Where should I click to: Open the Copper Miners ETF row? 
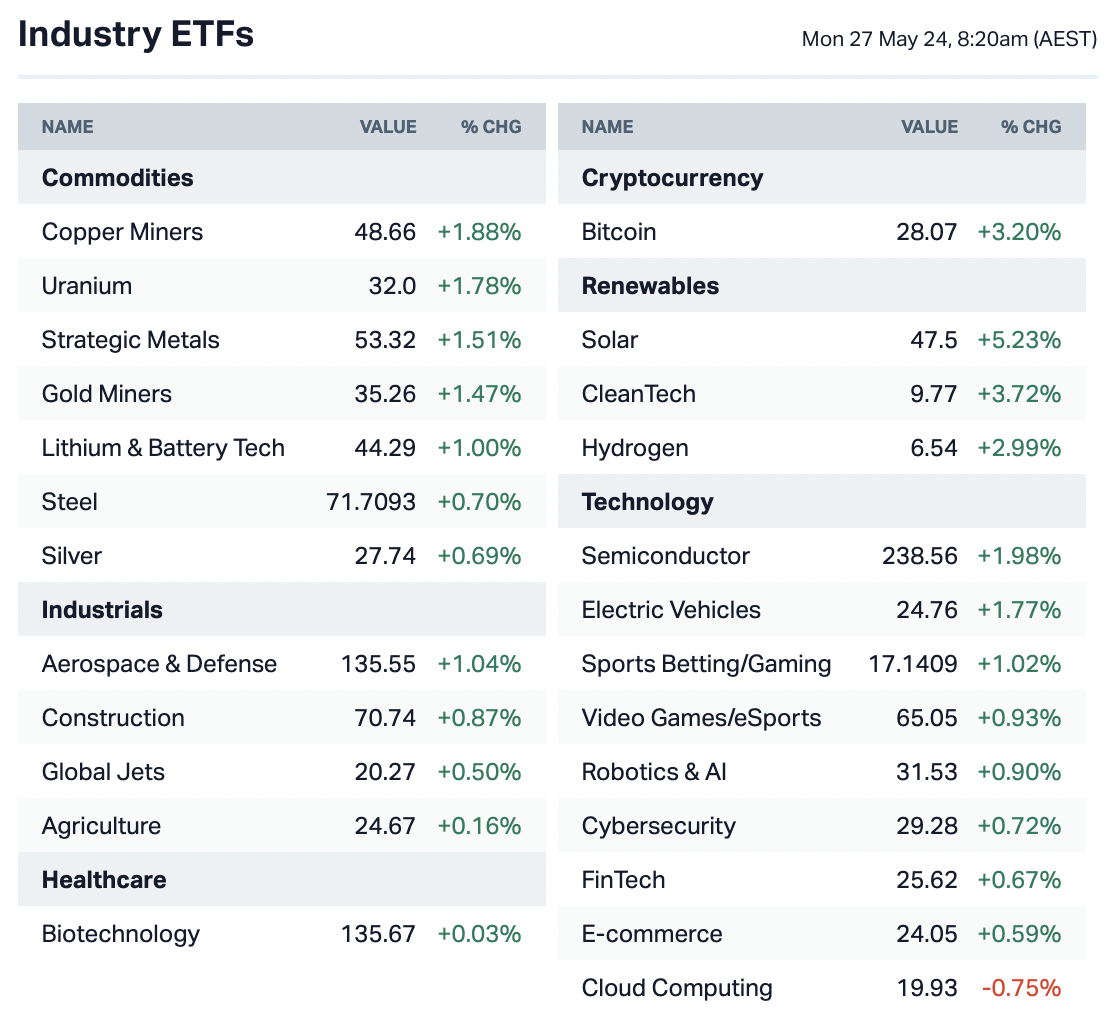pos(122,232)
